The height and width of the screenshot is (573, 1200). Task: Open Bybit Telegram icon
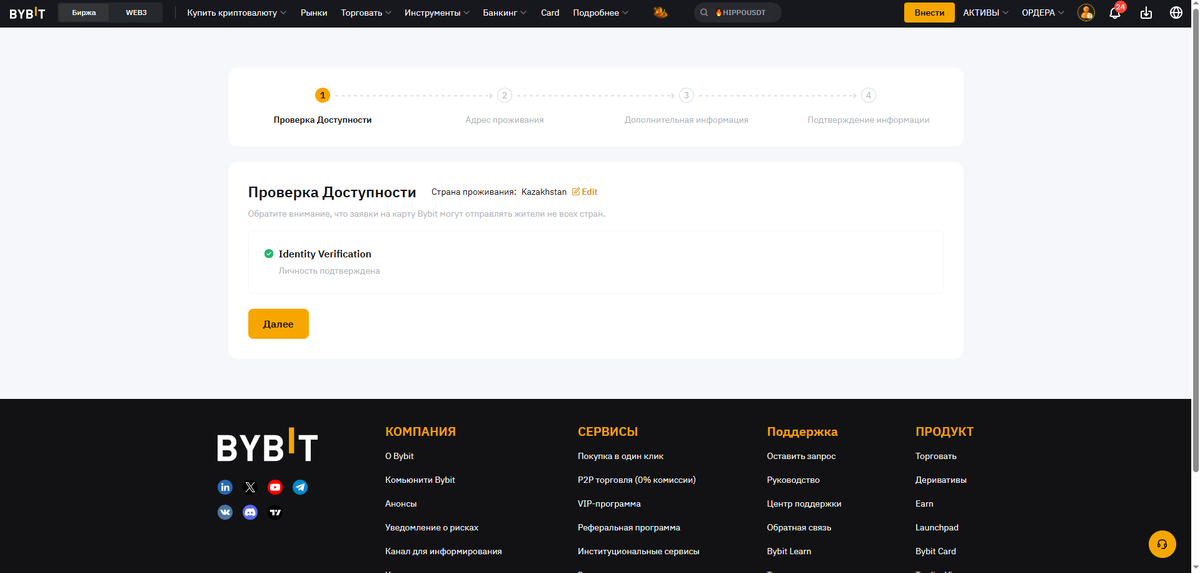[300, 487]
